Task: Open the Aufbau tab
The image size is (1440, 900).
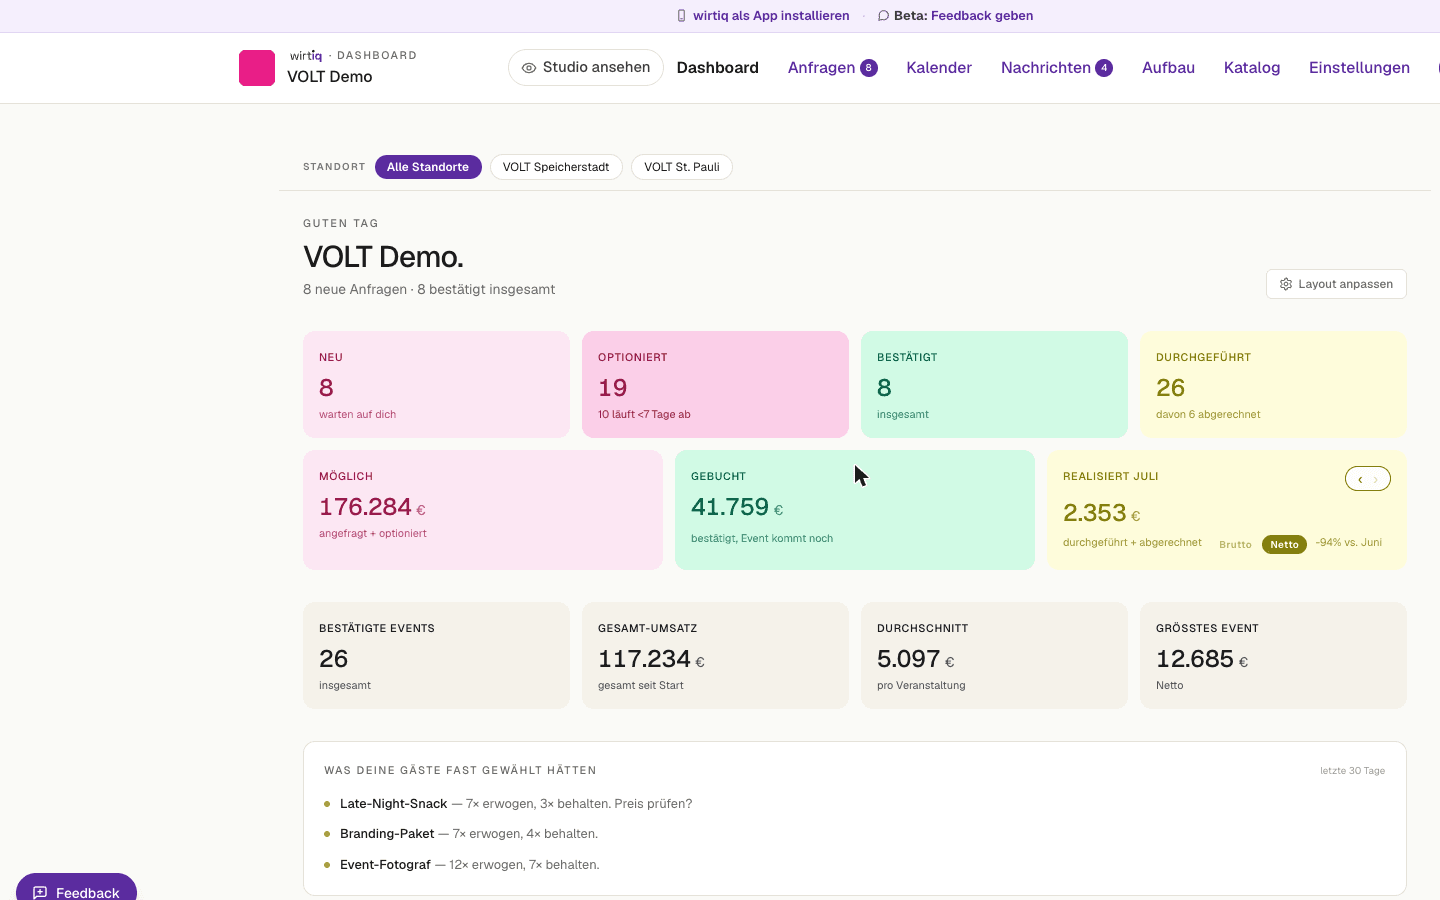Action: click(x=1168, y=68)
